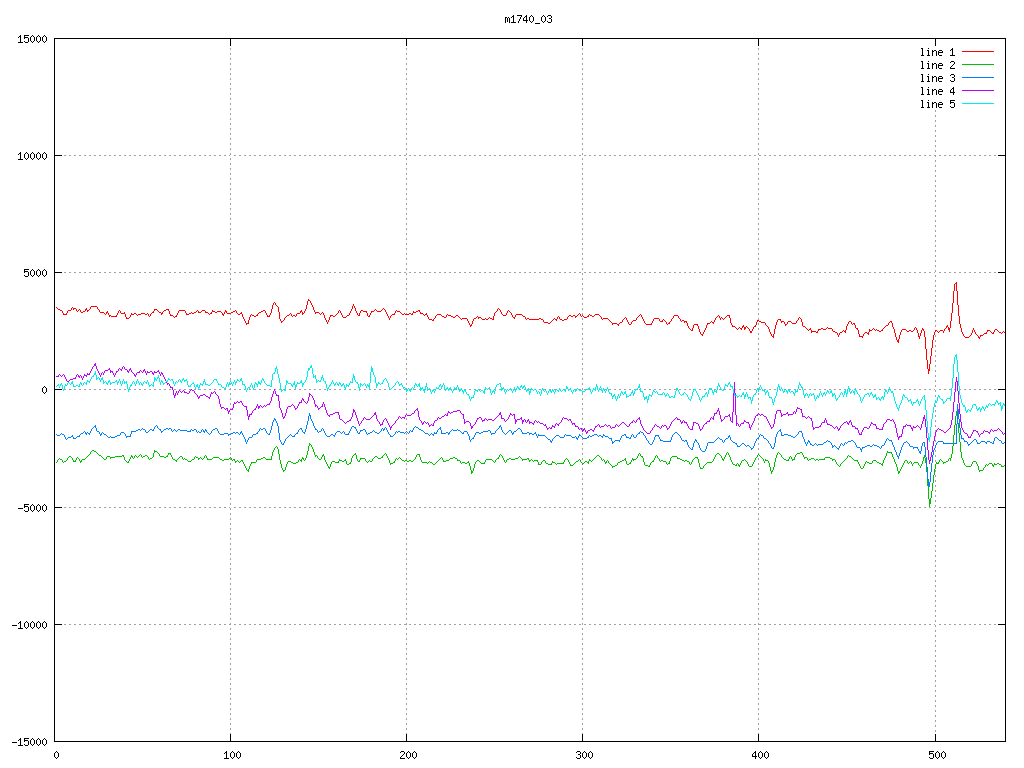Click the red line's highest peak
The image size is (1024, 768).
(x=956, y=283)
